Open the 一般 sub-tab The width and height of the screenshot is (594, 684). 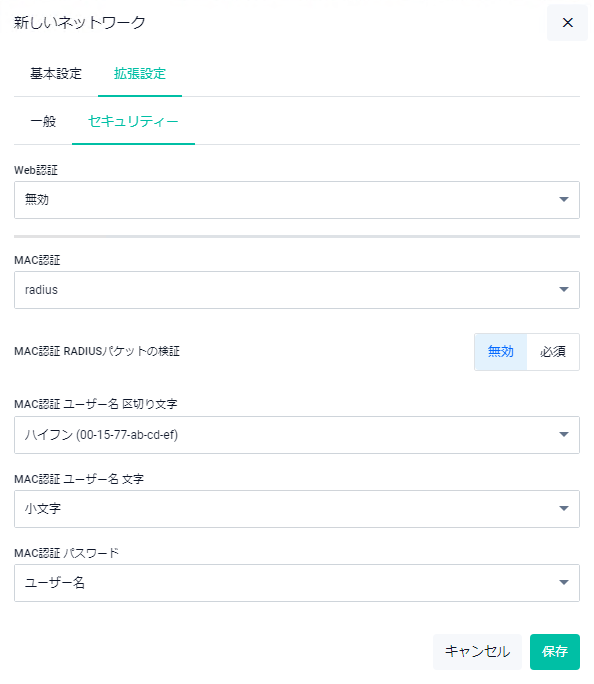pyautogui.click(x=43, y=121)
